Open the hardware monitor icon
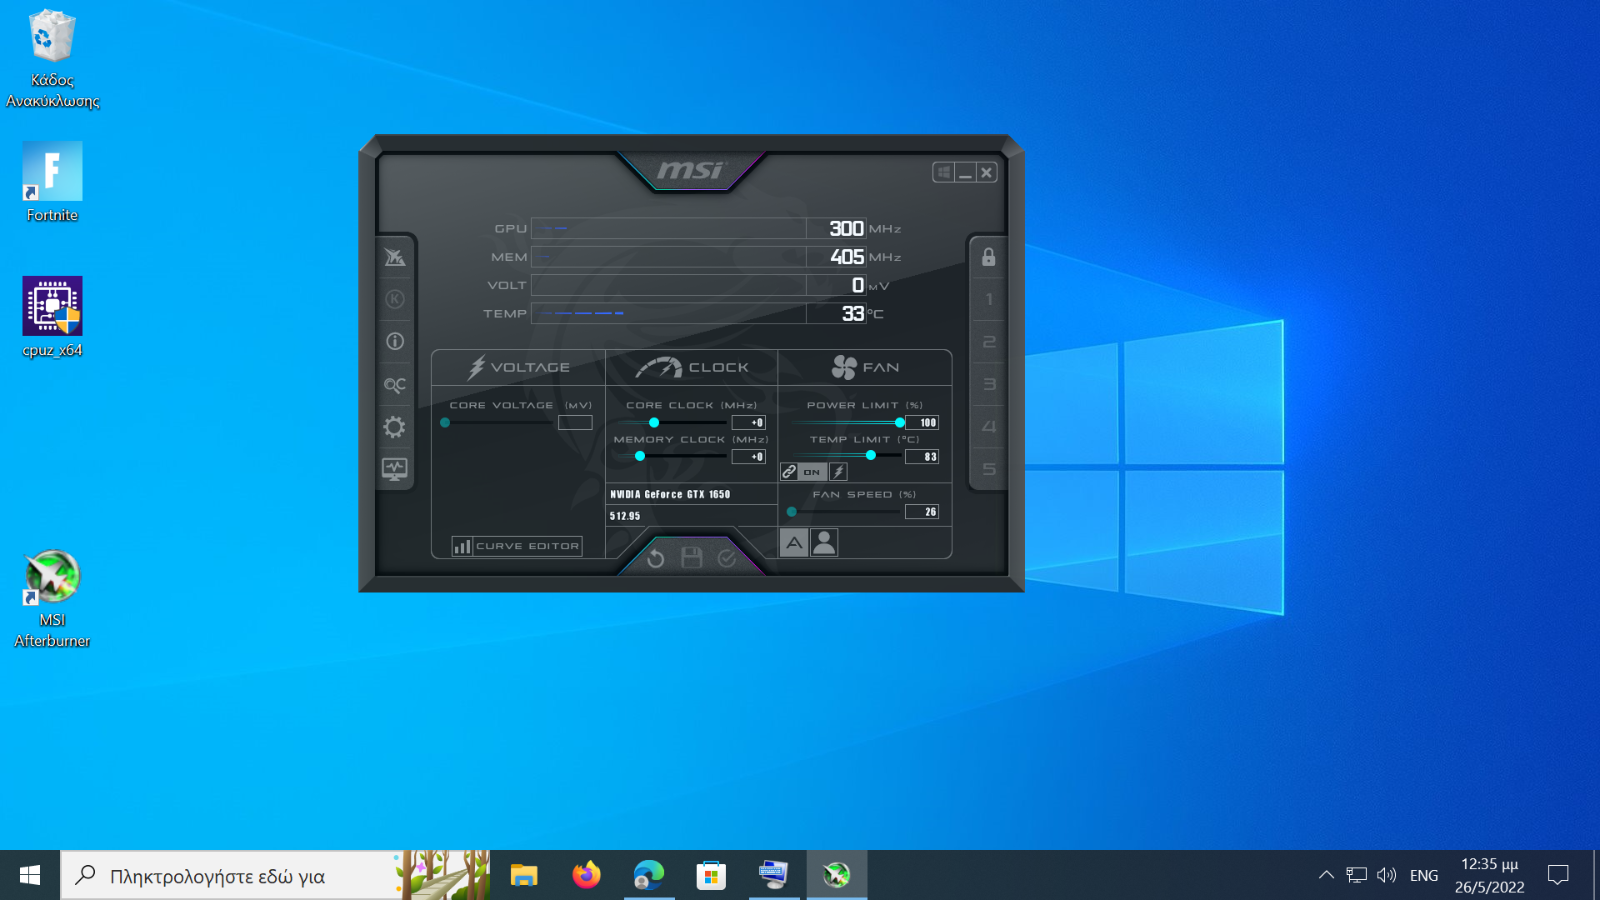Screen dimensions: 1600x900 click(x=395, y=469)
